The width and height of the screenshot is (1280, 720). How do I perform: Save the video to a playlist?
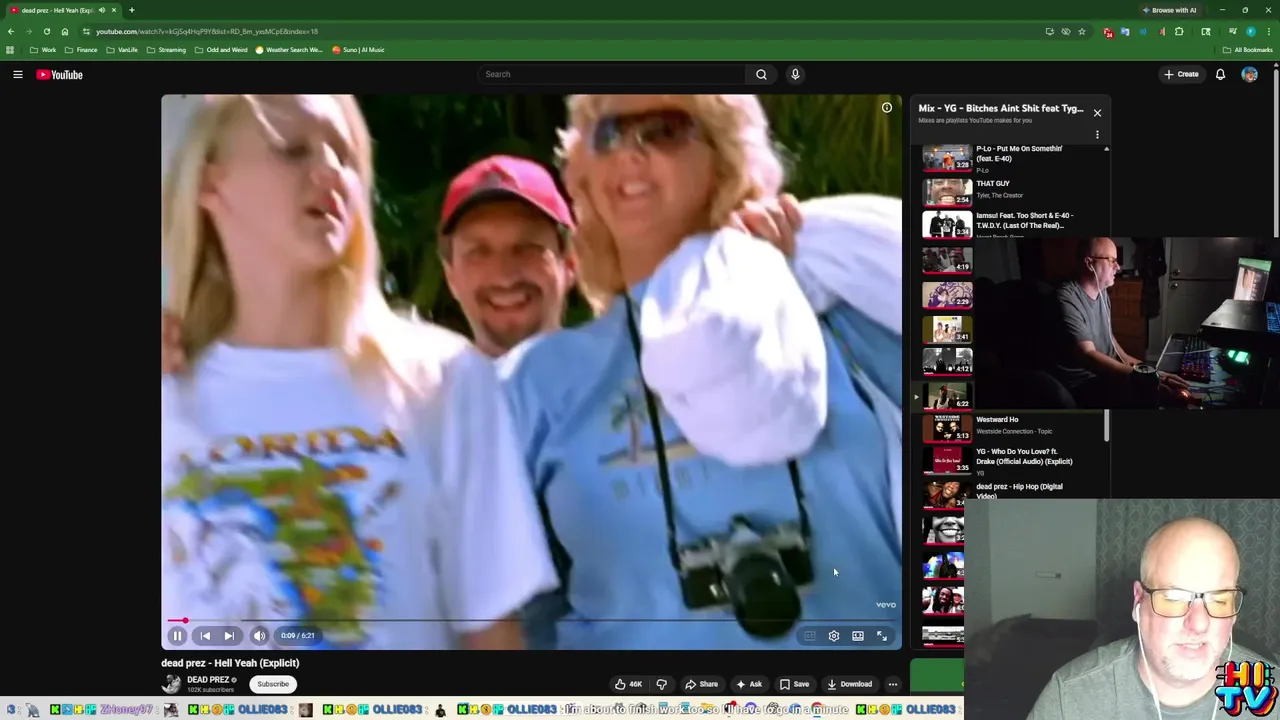point(794,684)
